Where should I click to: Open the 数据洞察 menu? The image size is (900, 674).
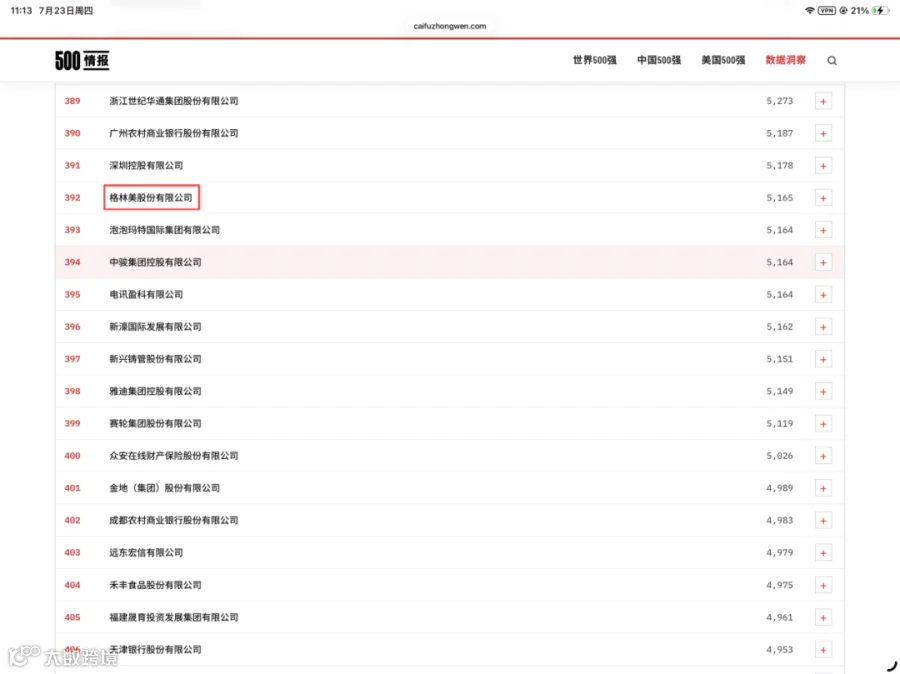click(786, 60)
